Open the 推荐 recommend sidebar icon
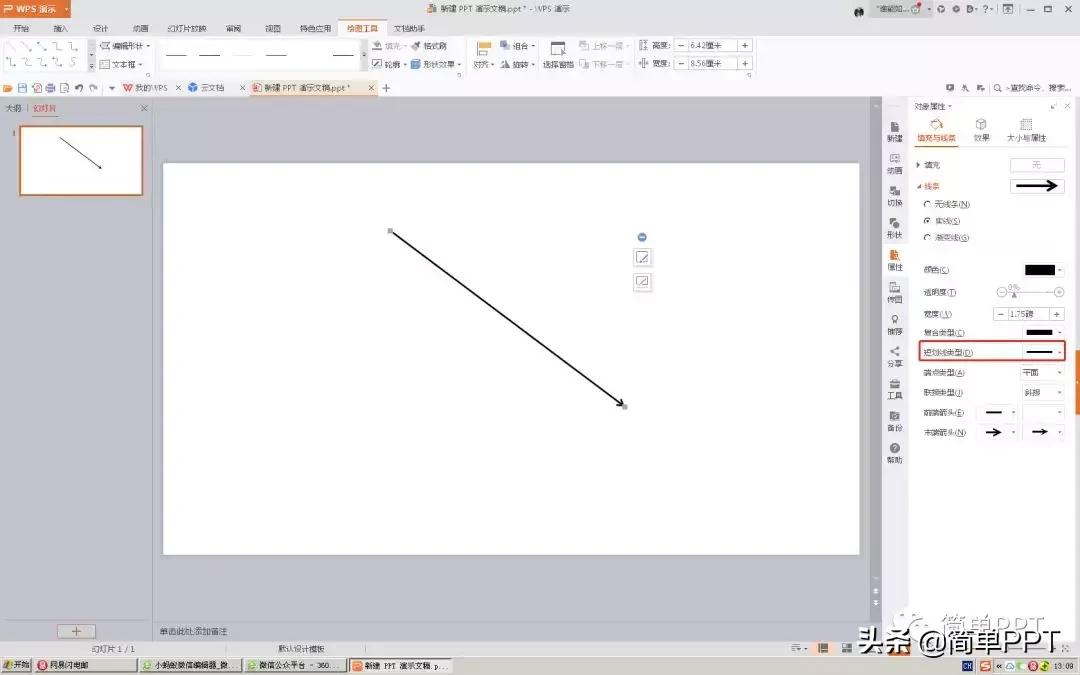 (x=894, y=324)
